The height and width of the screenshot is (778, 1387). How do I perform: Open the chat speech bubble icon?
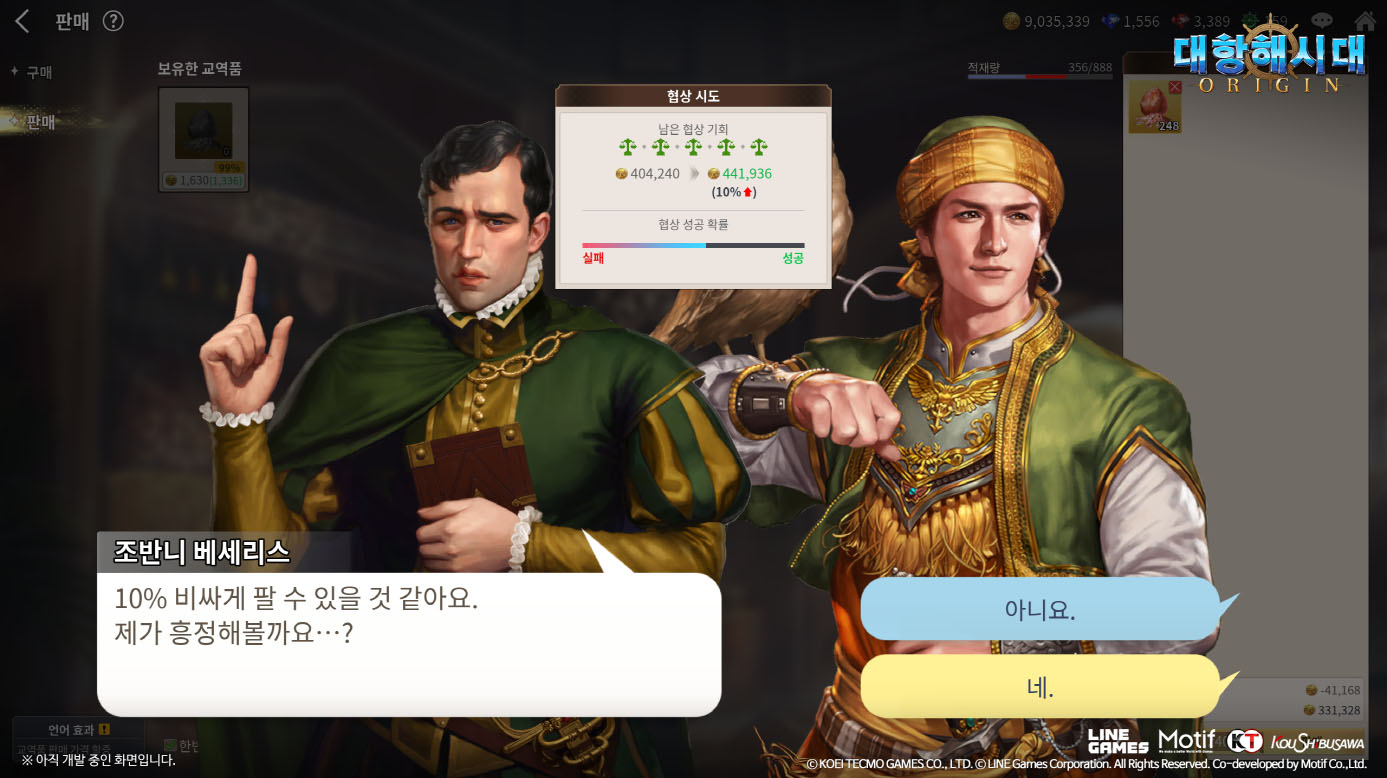pyautogui.click(x=1322, y=21)
